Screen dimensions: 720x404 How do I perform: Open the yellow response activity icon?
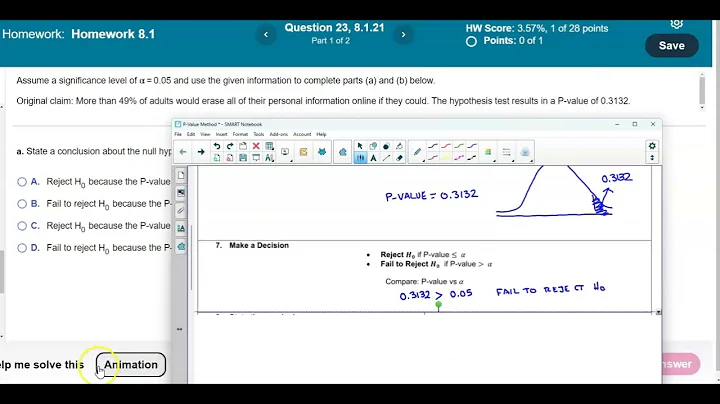point(304,152)
